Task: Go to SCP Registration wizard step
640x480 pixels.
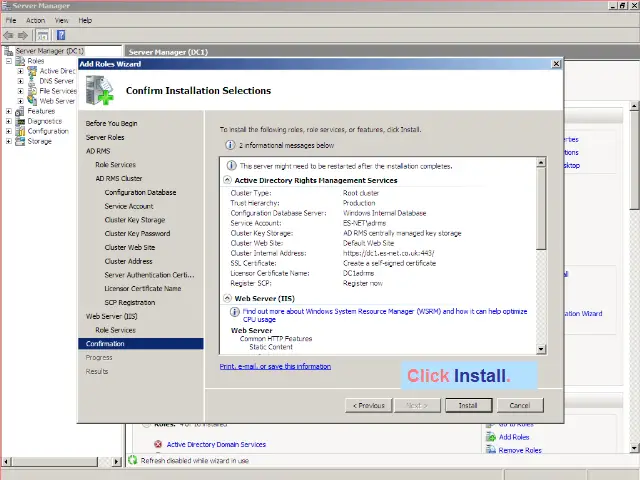Action: pos(130,302)
